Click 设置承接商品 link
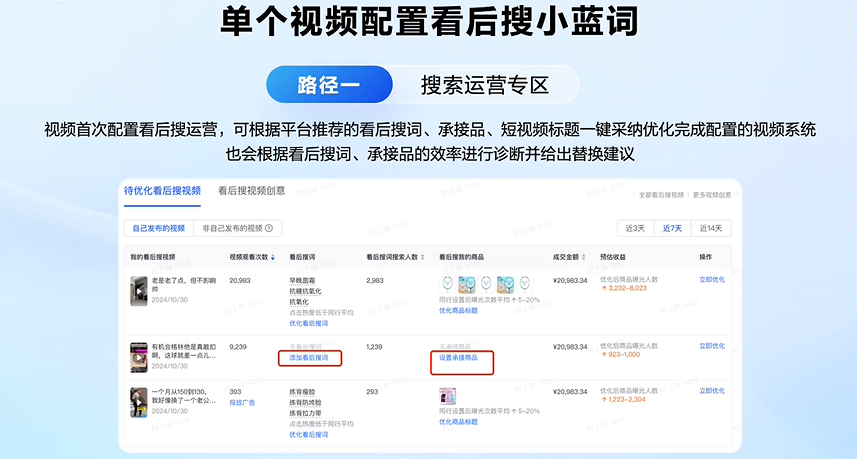The height and width of the screenshot is (459, 857). click(x=458, y=357)
